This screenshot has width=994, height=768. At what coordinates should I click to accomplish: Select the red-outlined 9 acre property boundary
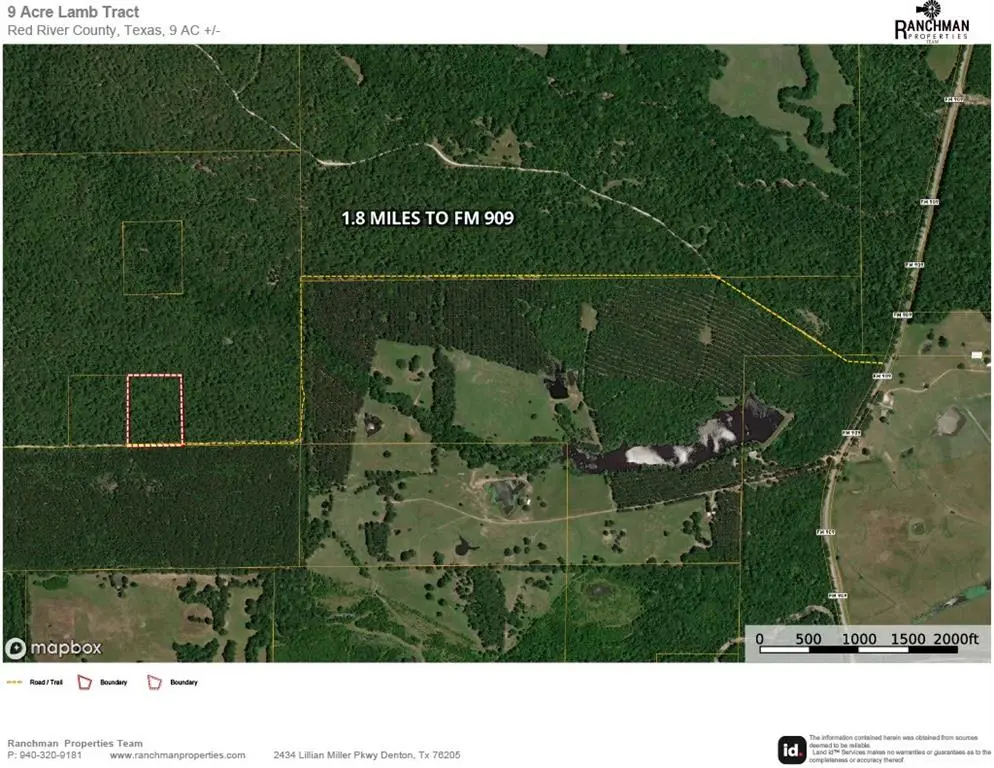click(x=154, y=408)
